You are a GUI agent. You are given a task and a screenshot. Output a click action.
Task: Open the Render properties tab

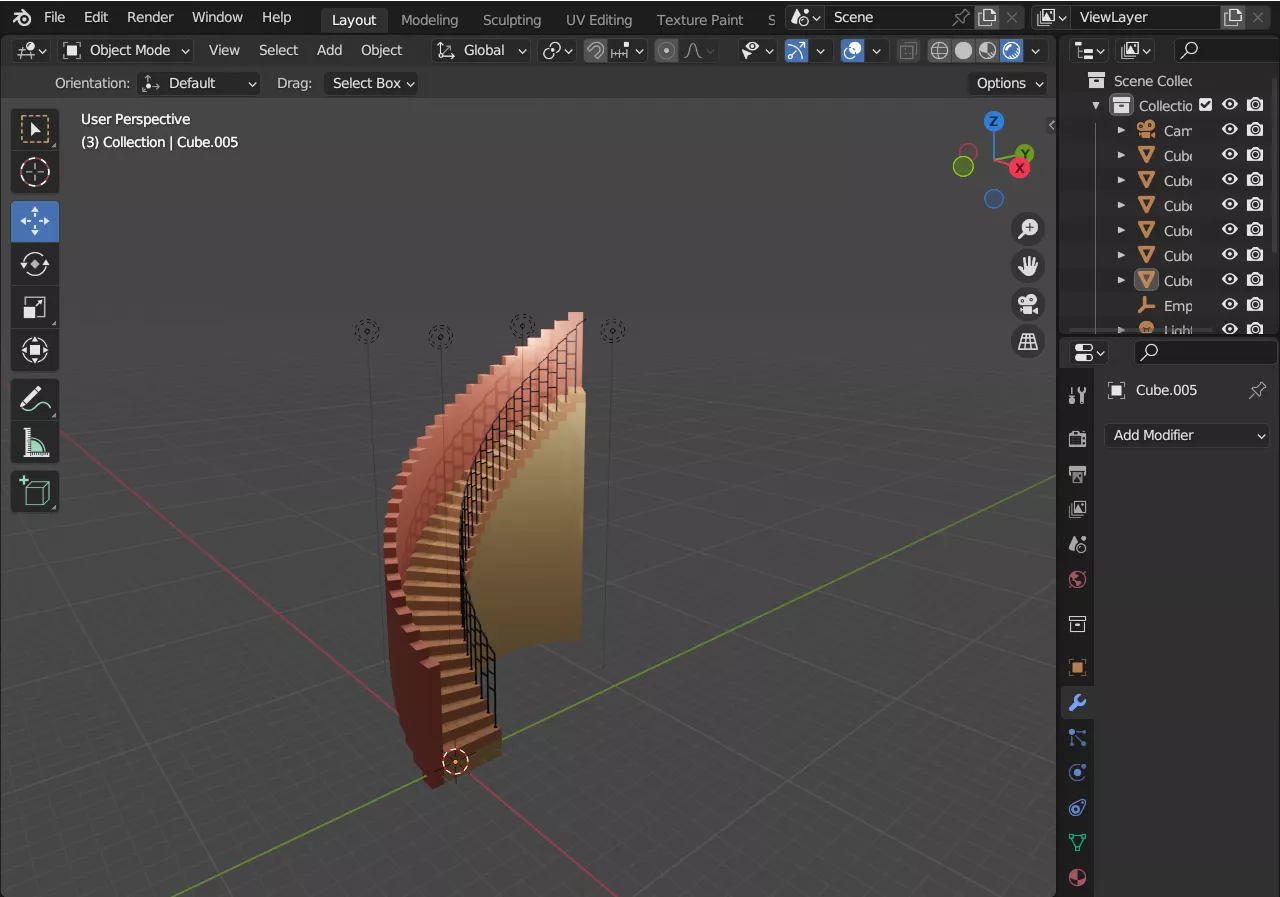pos(1077,439)
